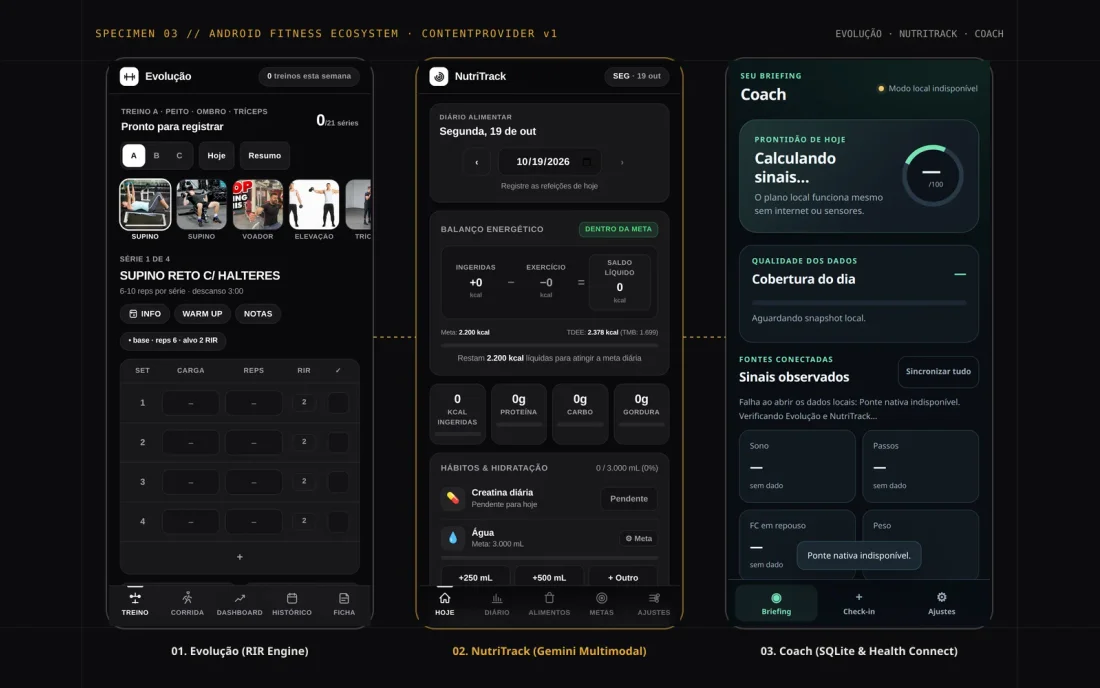Select first Supino exercise thumbnail

coord(145,205)
